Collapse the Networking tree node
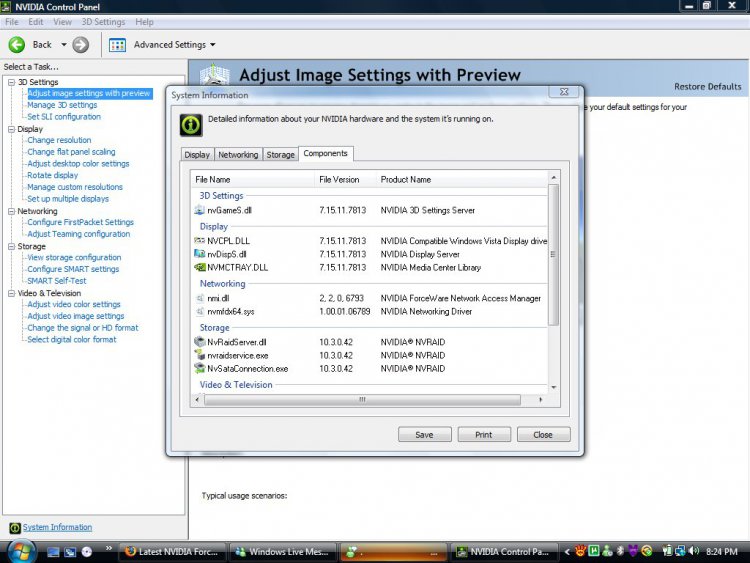The width and height of the screenshot is (750, 563). pyautogui.click(x=11, y=211)
